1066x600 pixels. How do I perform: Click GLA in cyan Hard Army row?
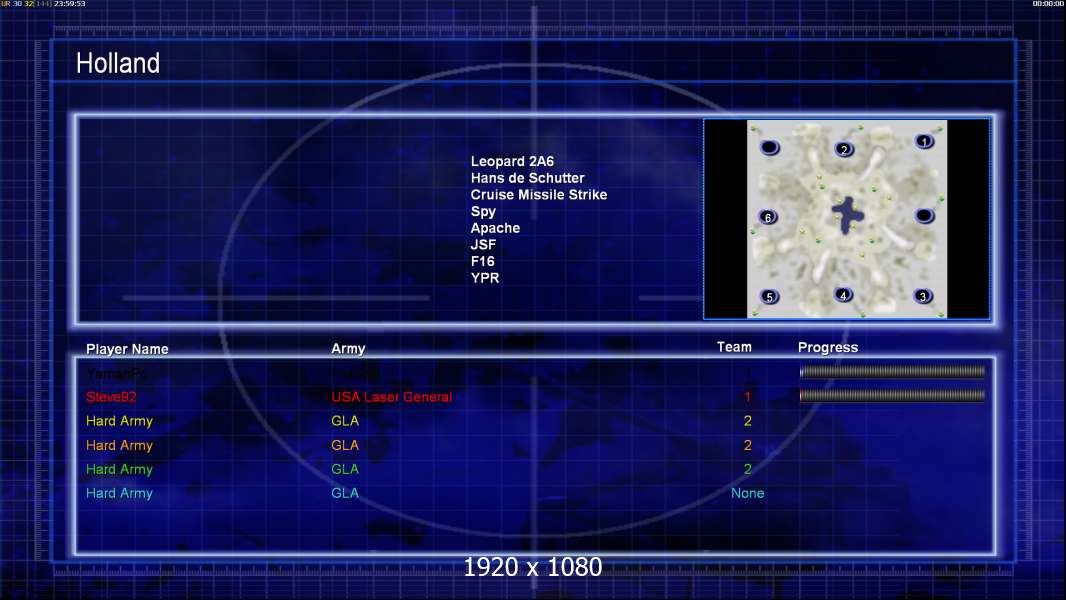point(345,493)
